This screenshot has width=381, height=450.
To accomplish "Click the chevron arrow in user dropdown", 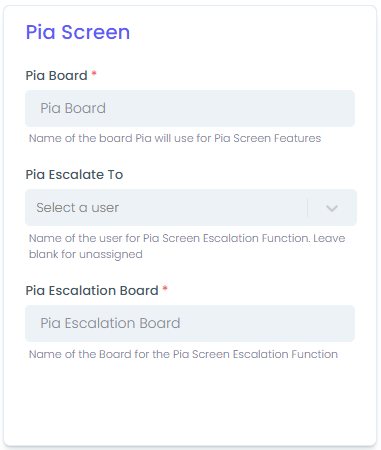I will tap(332, 208).
